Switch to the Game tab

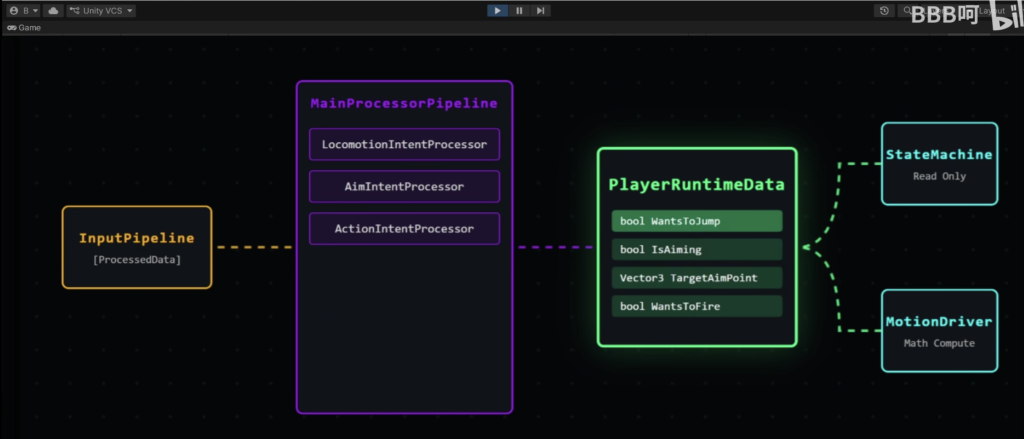coord(24,28)
